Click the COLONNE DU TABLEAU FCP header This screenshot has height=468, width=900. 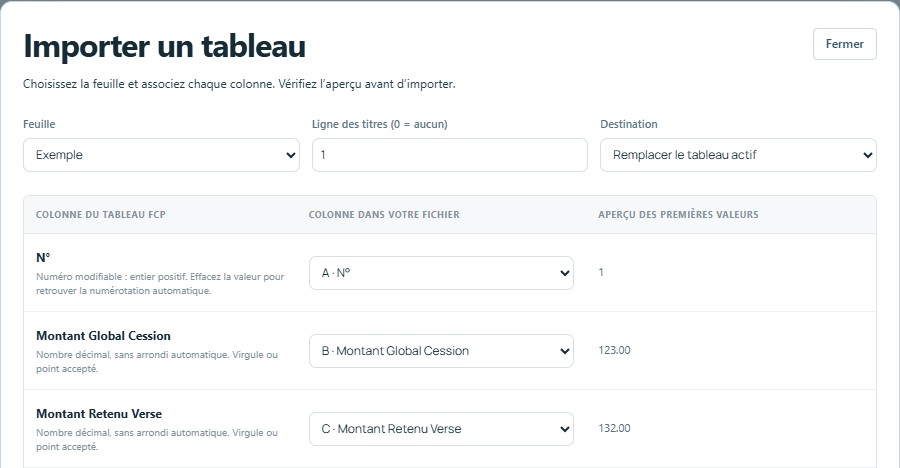tap(100, 215)
